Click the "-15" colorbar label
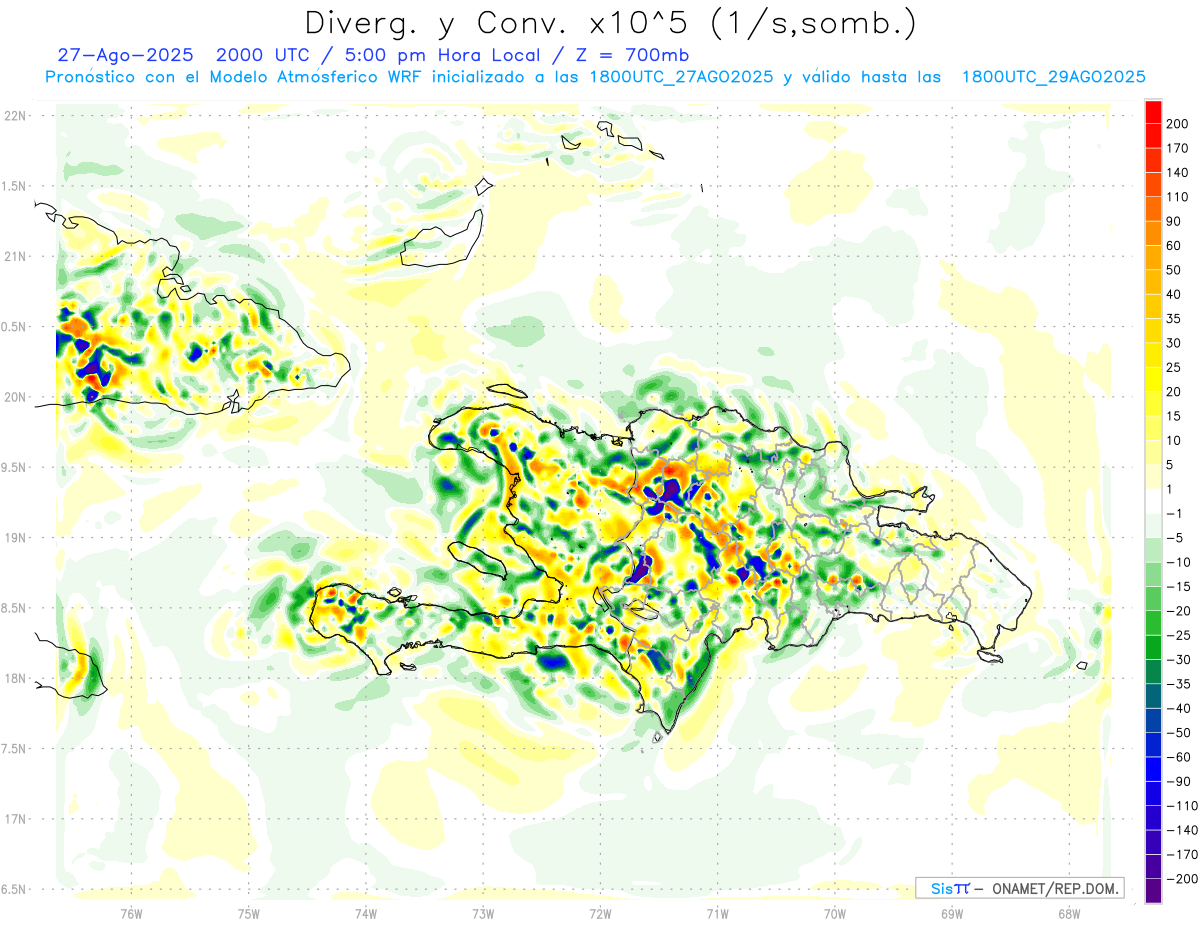Viewport: 1200px width, 927px height. [x=1181, y=586]
